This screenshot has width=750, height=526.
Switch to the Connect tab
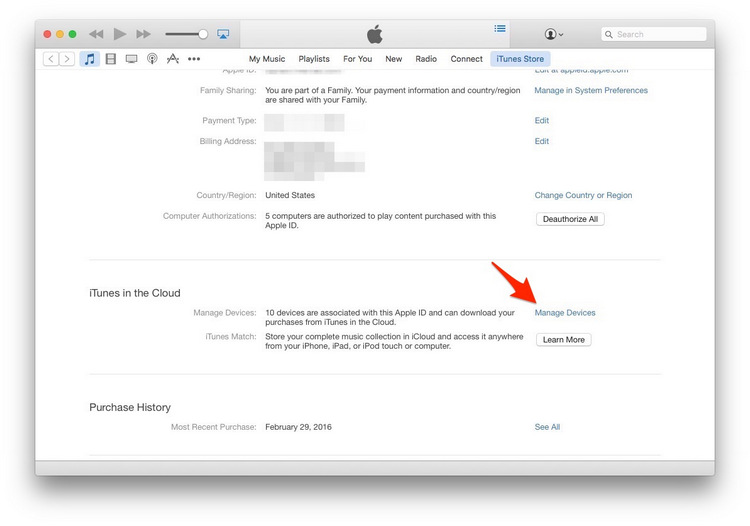coord(466,59)
